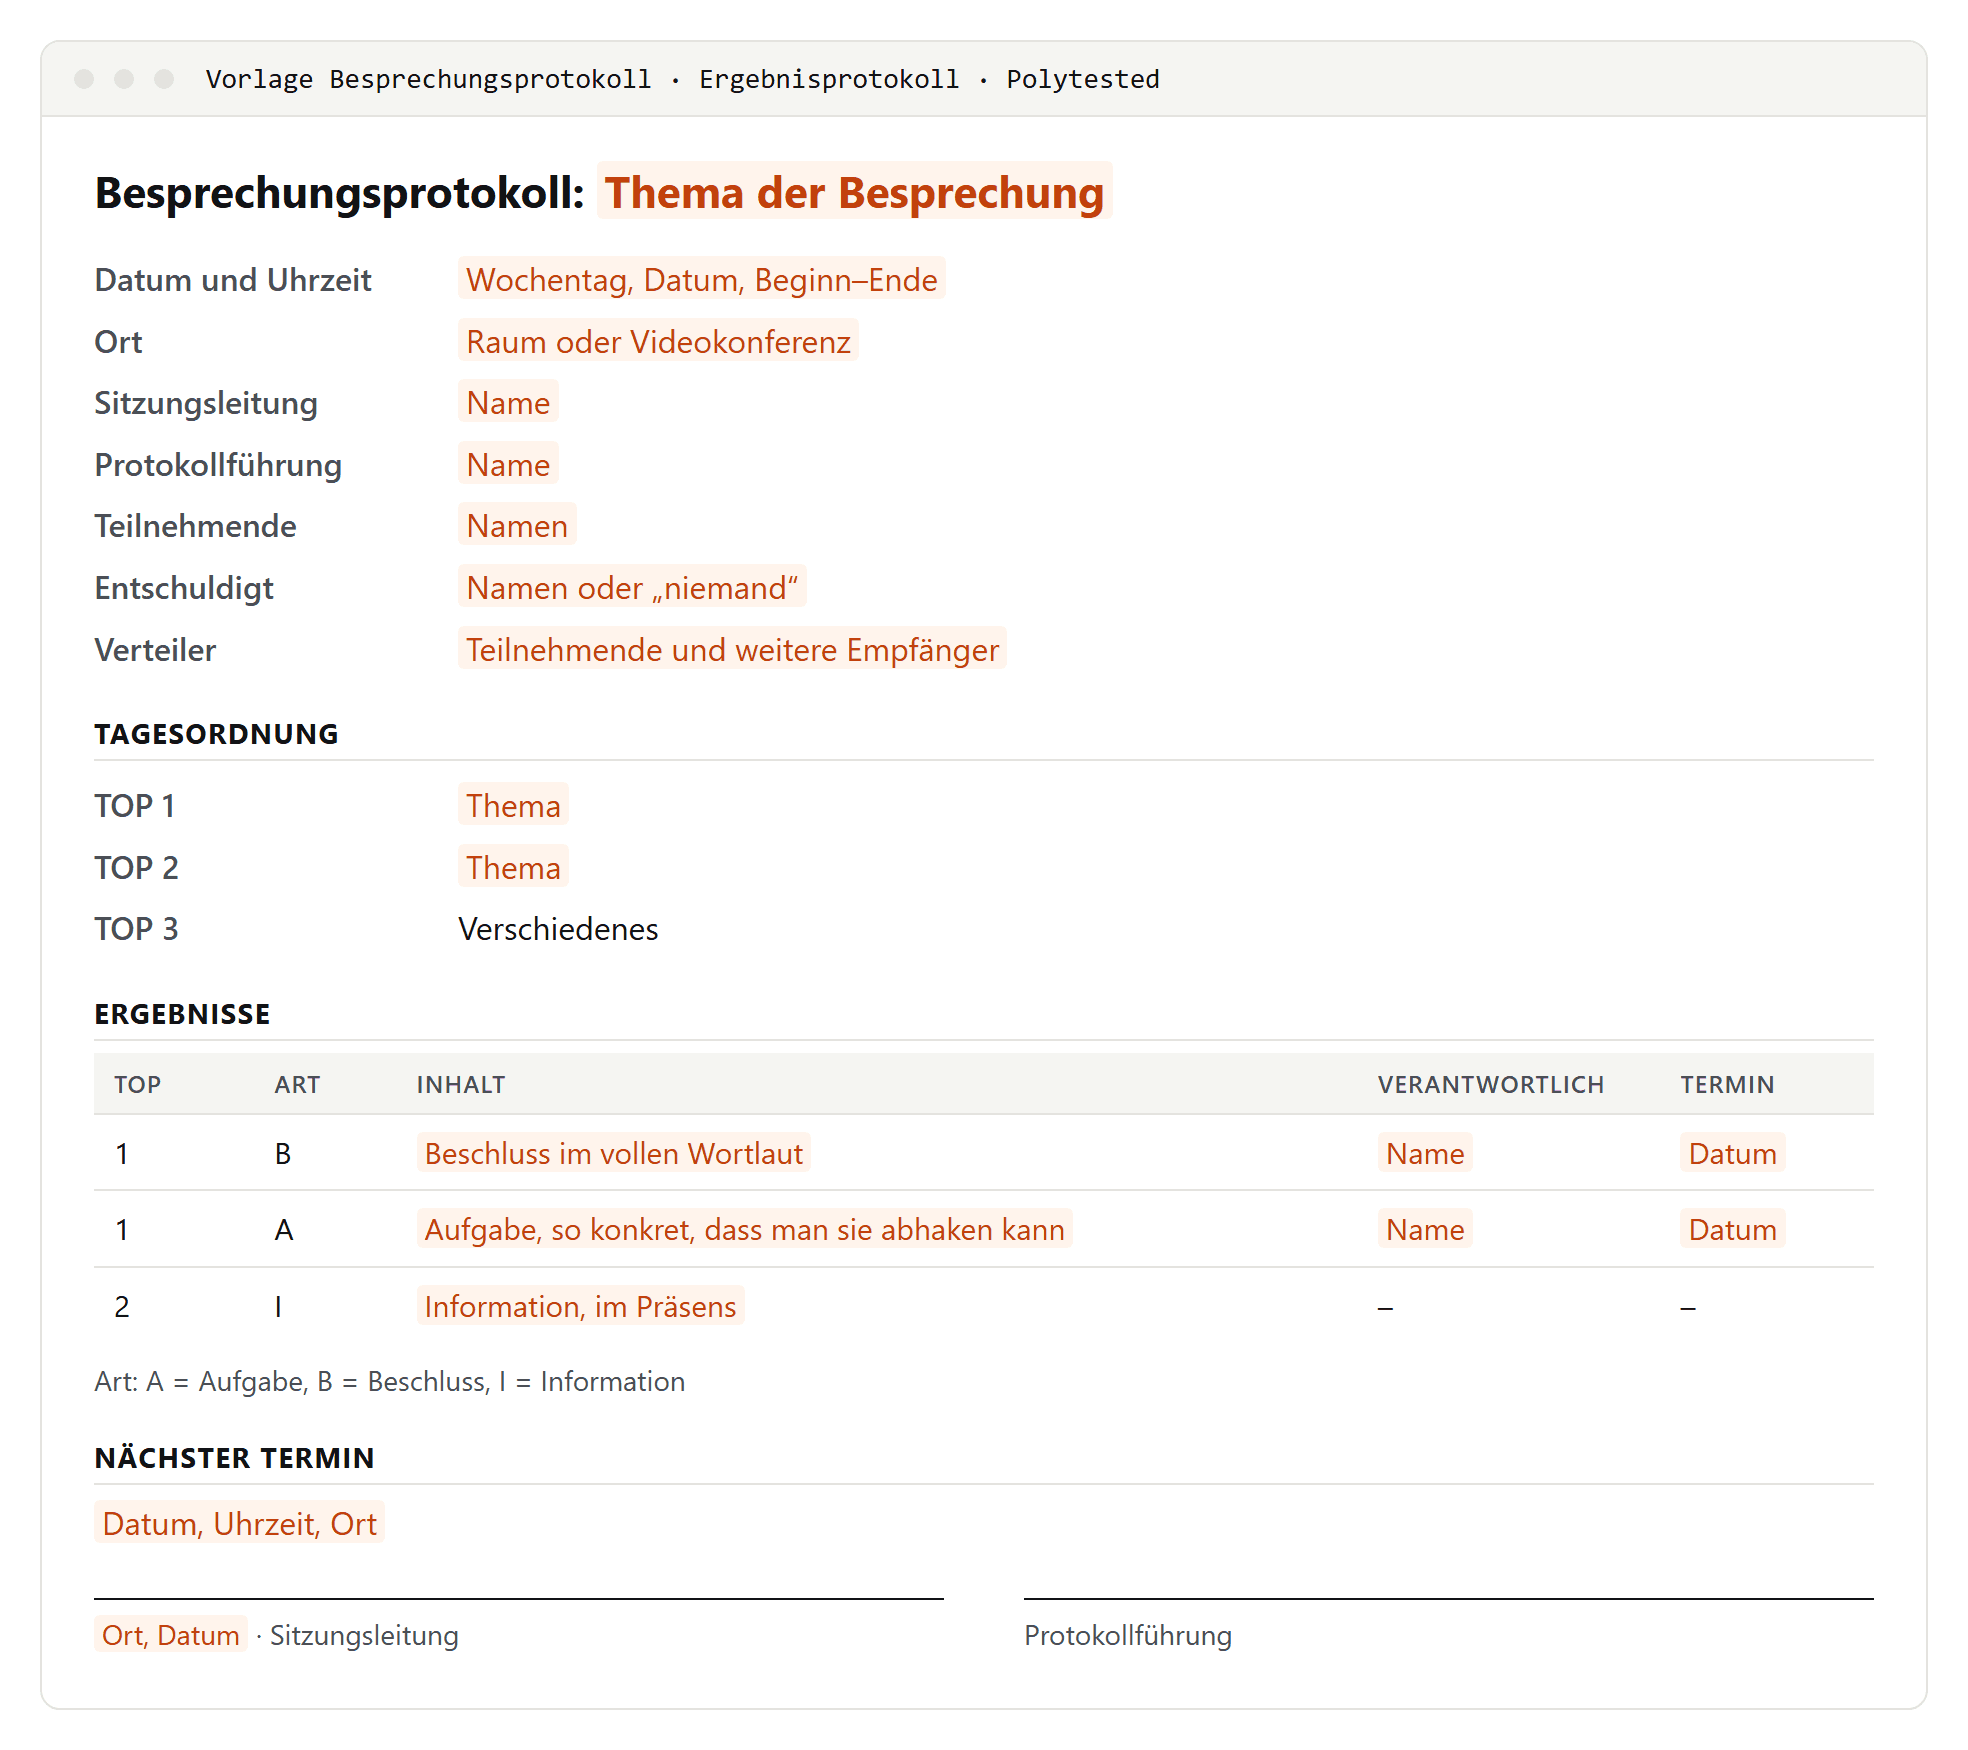
Task: Click the Name placeholder beside Protokollführung
Action: pyautogui.click(x=508, y=465)
